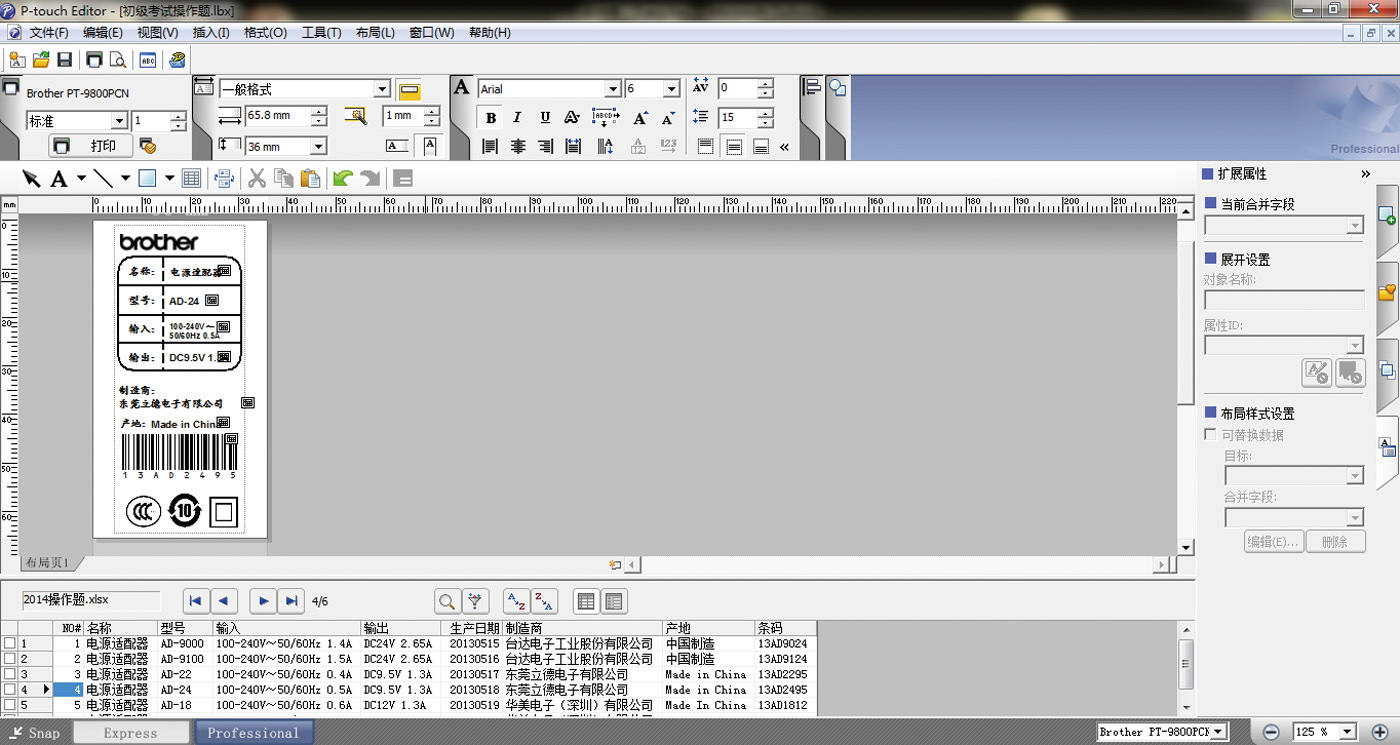This screenshot has width=1400, height=745.
Task: Apply underline formatting
Action: (x=545, y=118)
